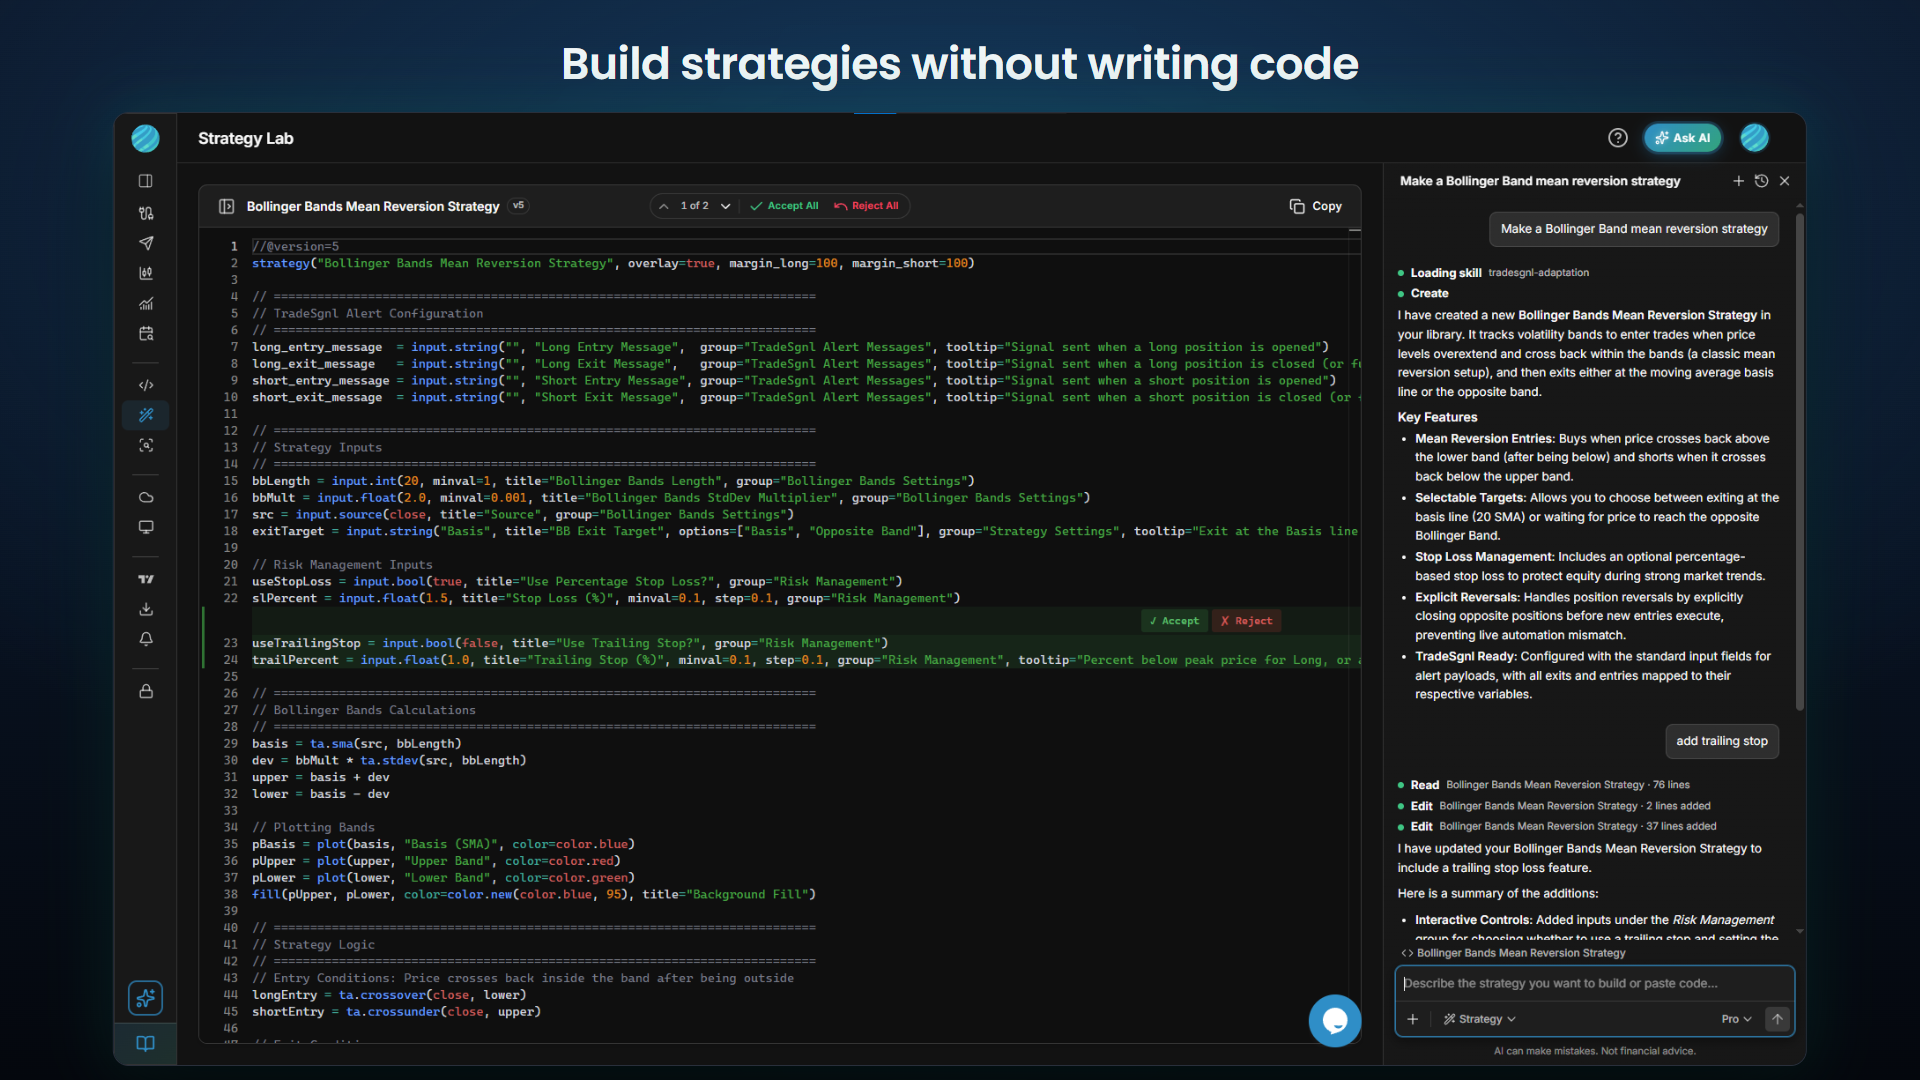Click the Ask AI button

point(1683,138)
